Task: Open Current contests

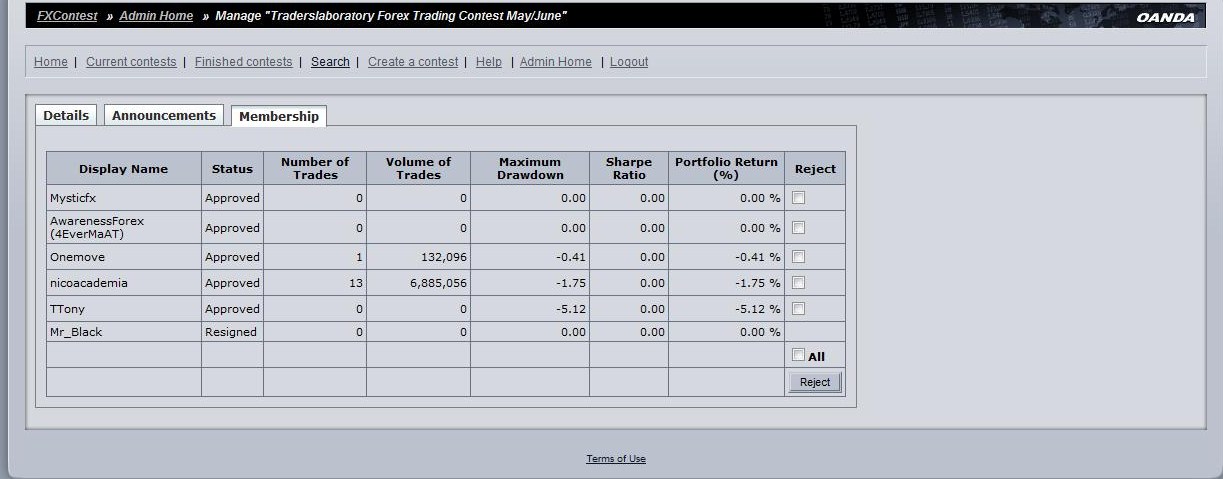Action: 131,62
